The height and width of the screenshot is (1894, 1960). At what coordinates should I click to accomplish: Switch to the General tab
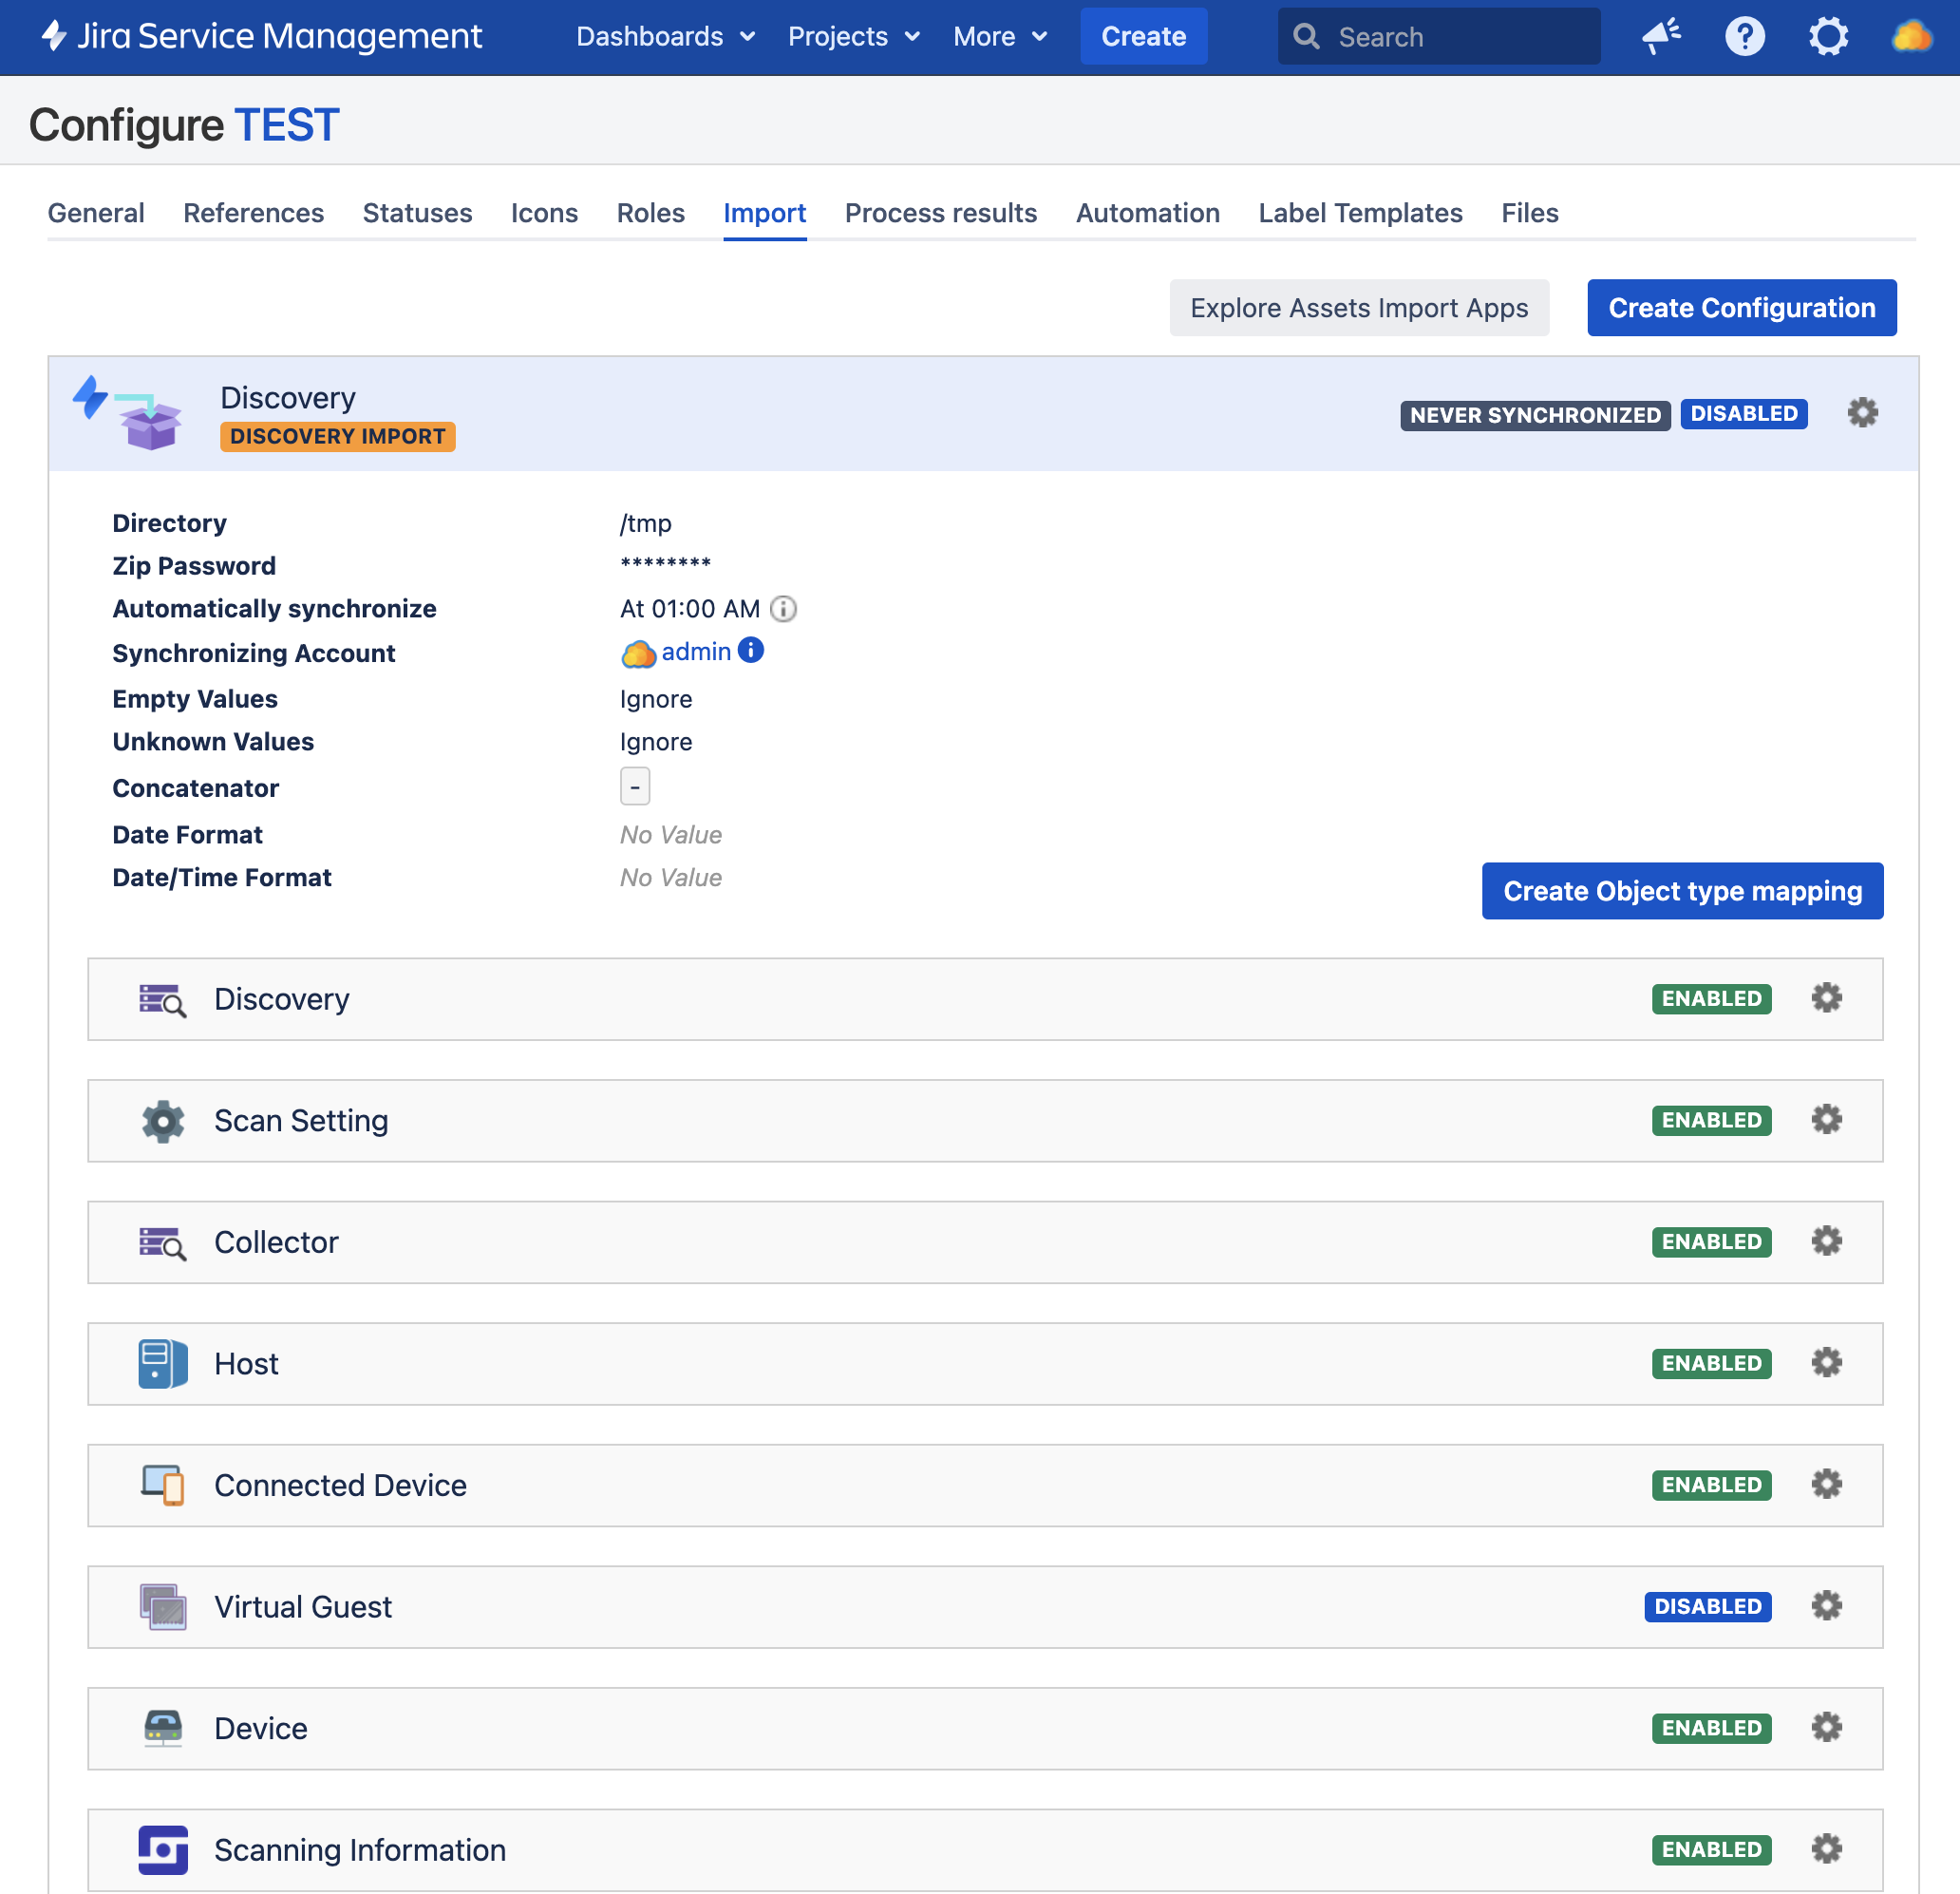(96, 213)
